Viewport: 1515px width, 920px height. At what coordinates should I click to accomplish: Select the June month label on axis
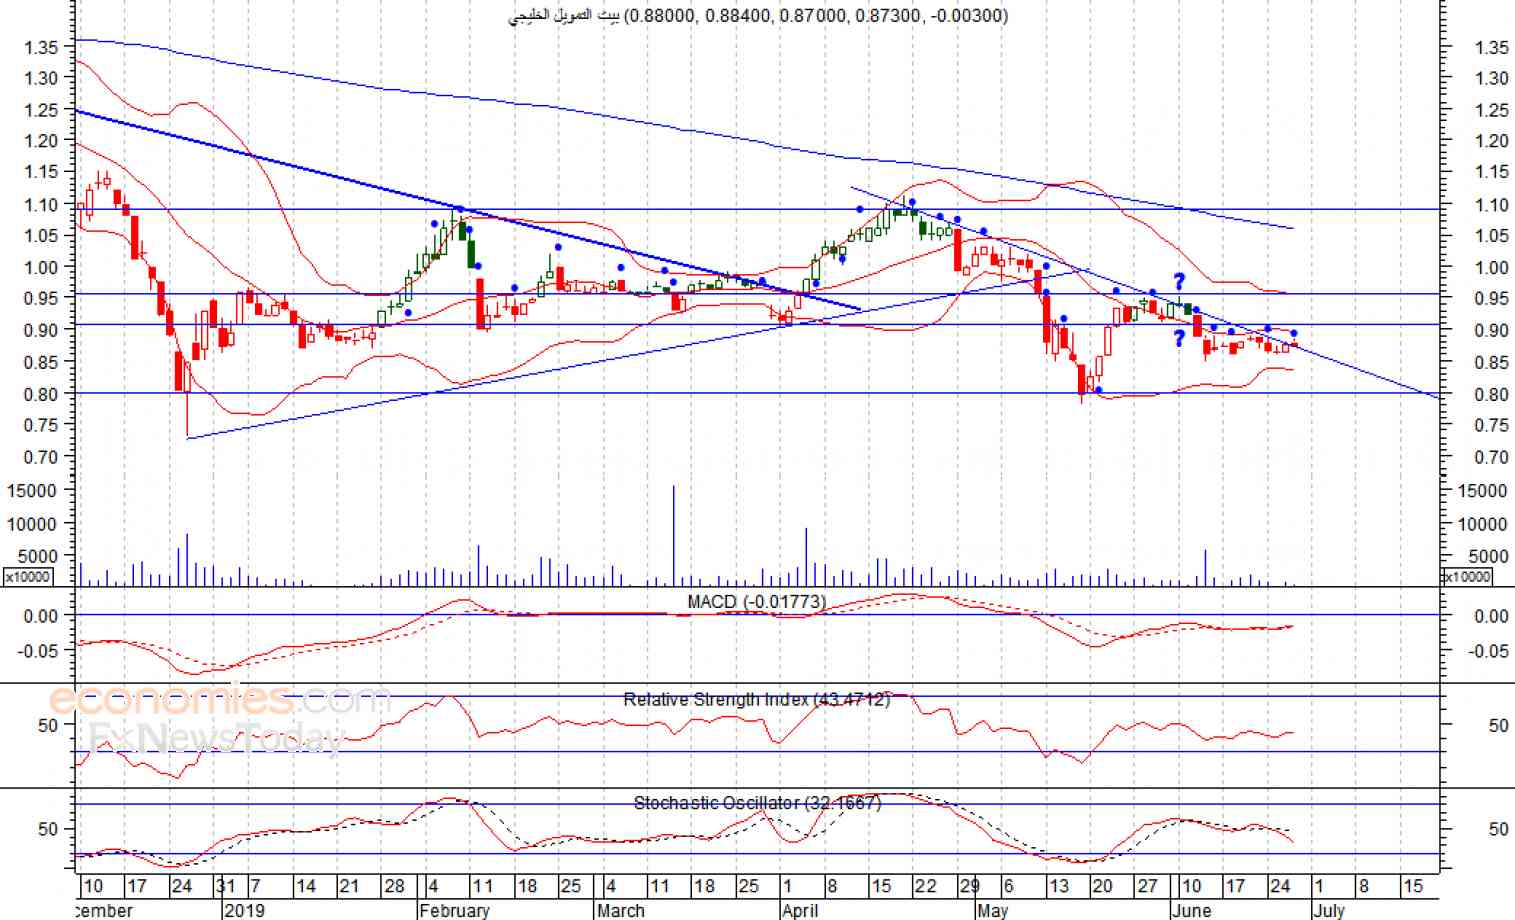[1191, 910]
